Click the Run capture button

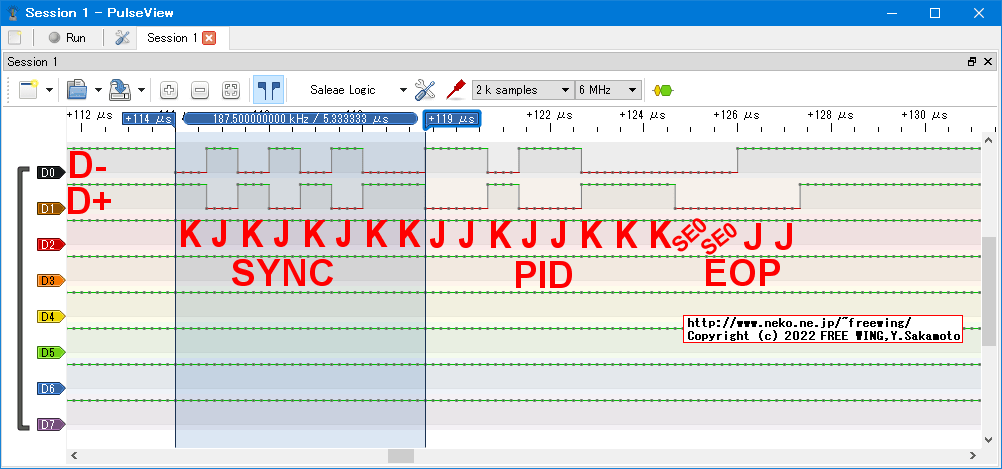tap(67, 38)
